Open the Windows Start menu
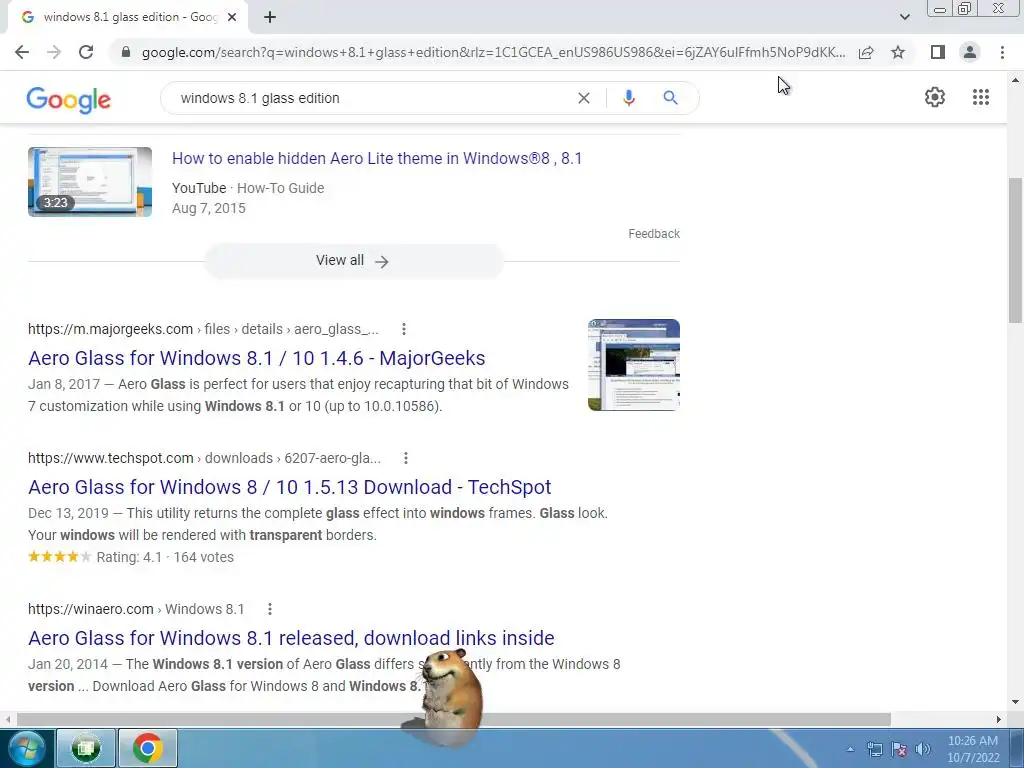 coord(25,748)
